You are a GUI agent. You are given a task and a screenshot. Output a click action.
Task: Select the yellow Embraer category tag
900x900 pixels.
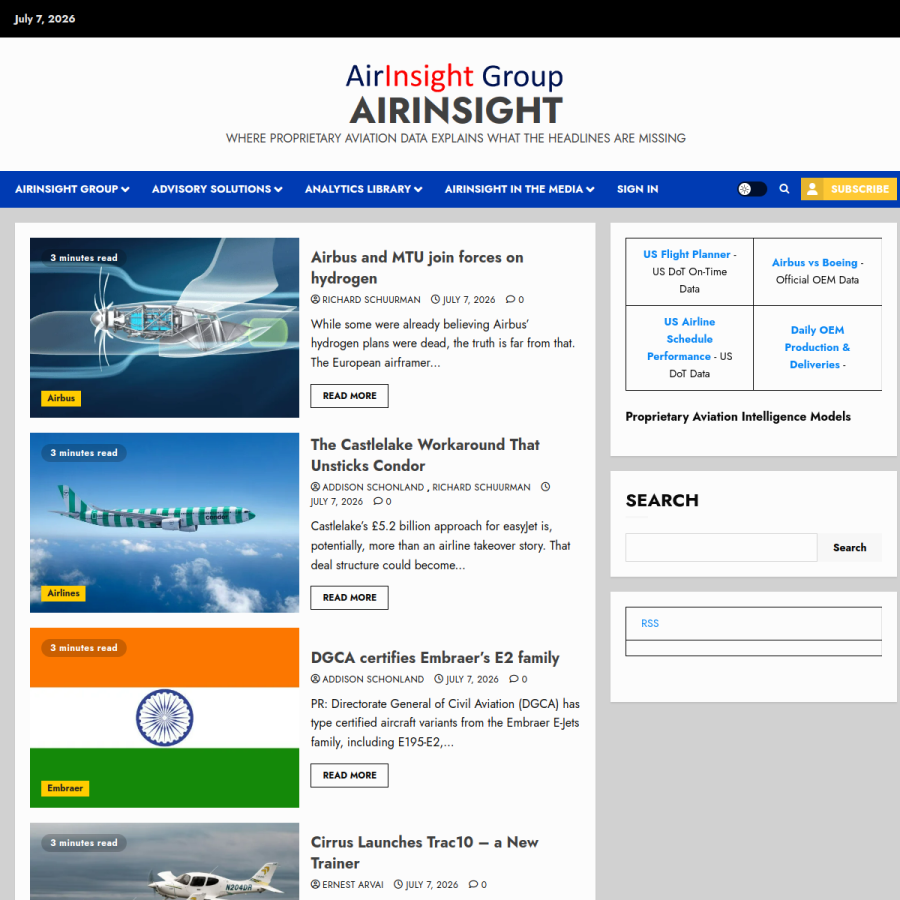tap(65, 788)
